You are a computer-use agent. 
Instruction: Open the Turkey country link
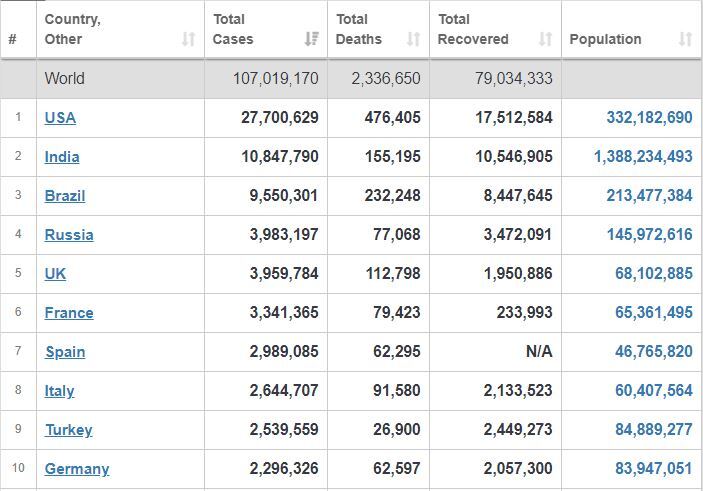[69, 430]
